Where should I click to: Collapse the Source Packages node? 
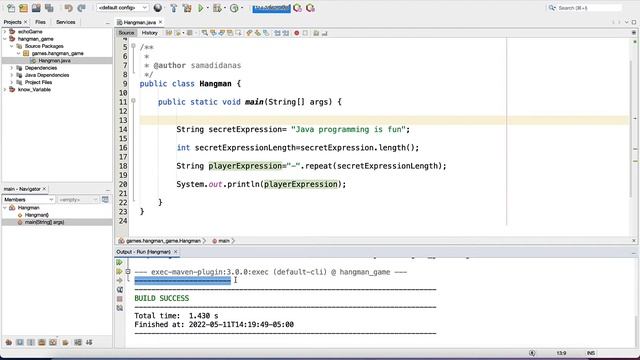[x=12, y=46]
